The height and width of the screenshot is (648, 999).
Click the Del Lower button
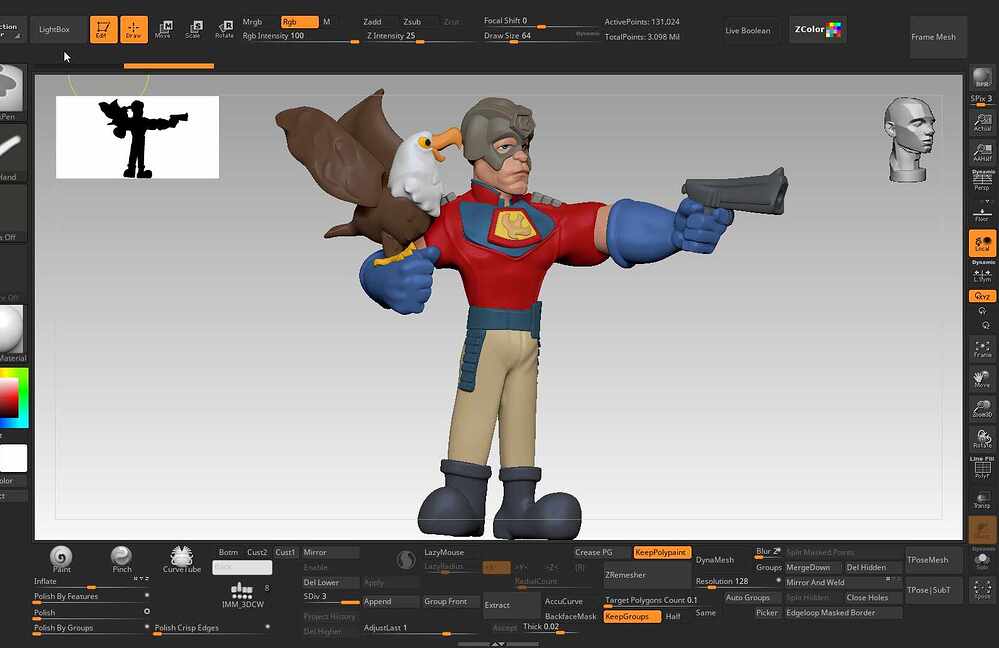point(330,582)
